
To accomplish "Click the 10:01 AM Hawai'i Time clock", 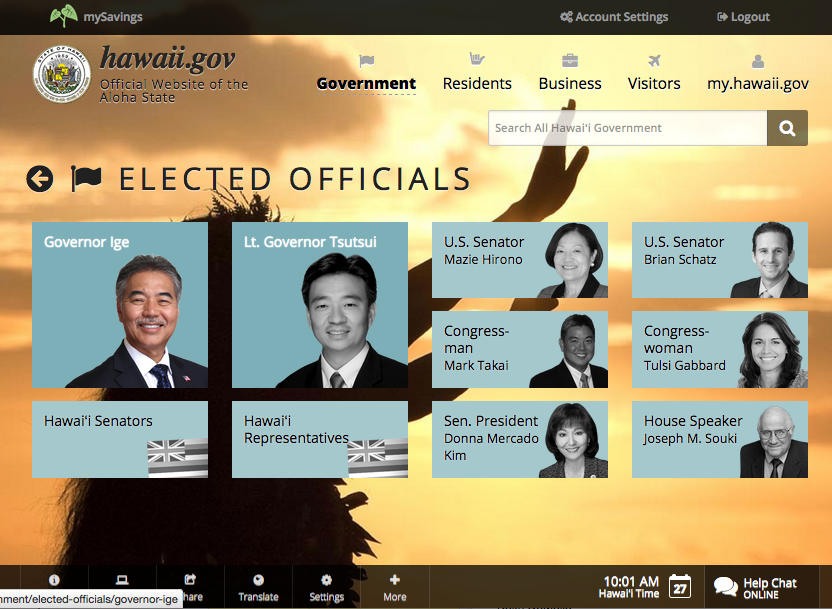I will [x=630, y=587].
